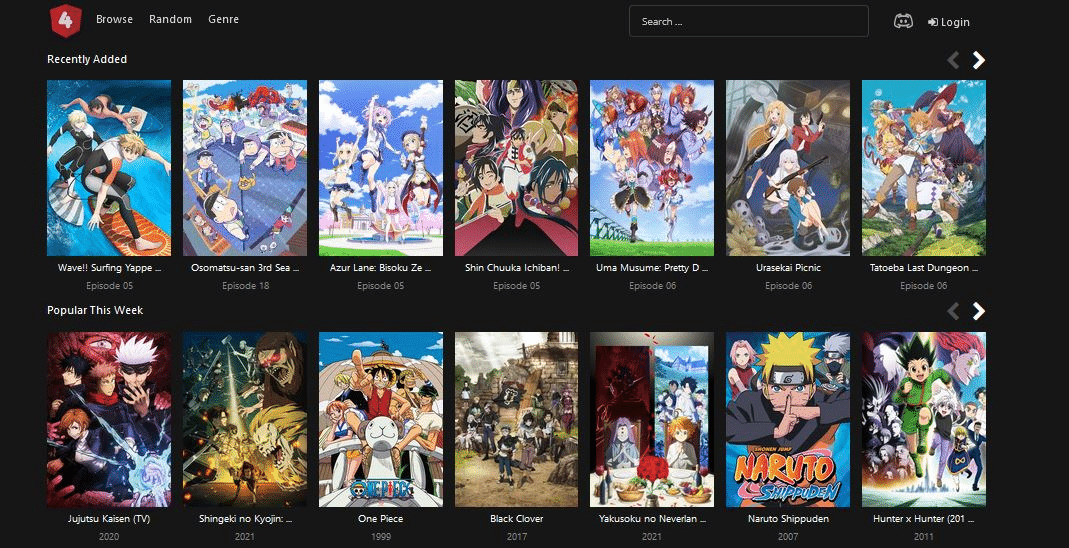The image size is (1069, 548).
Task: Show next Popular This Week items with right arrow
Action: 978,311
